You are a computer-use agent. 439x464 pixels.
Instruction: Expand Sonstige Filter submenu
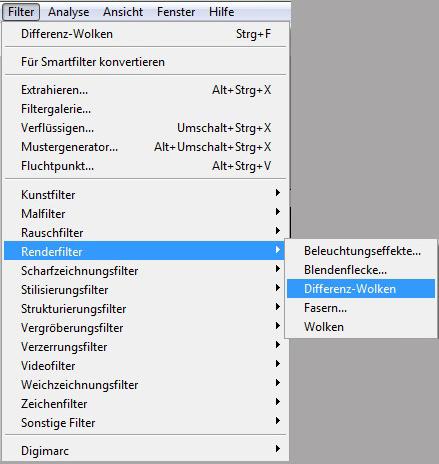click(145, 423)
